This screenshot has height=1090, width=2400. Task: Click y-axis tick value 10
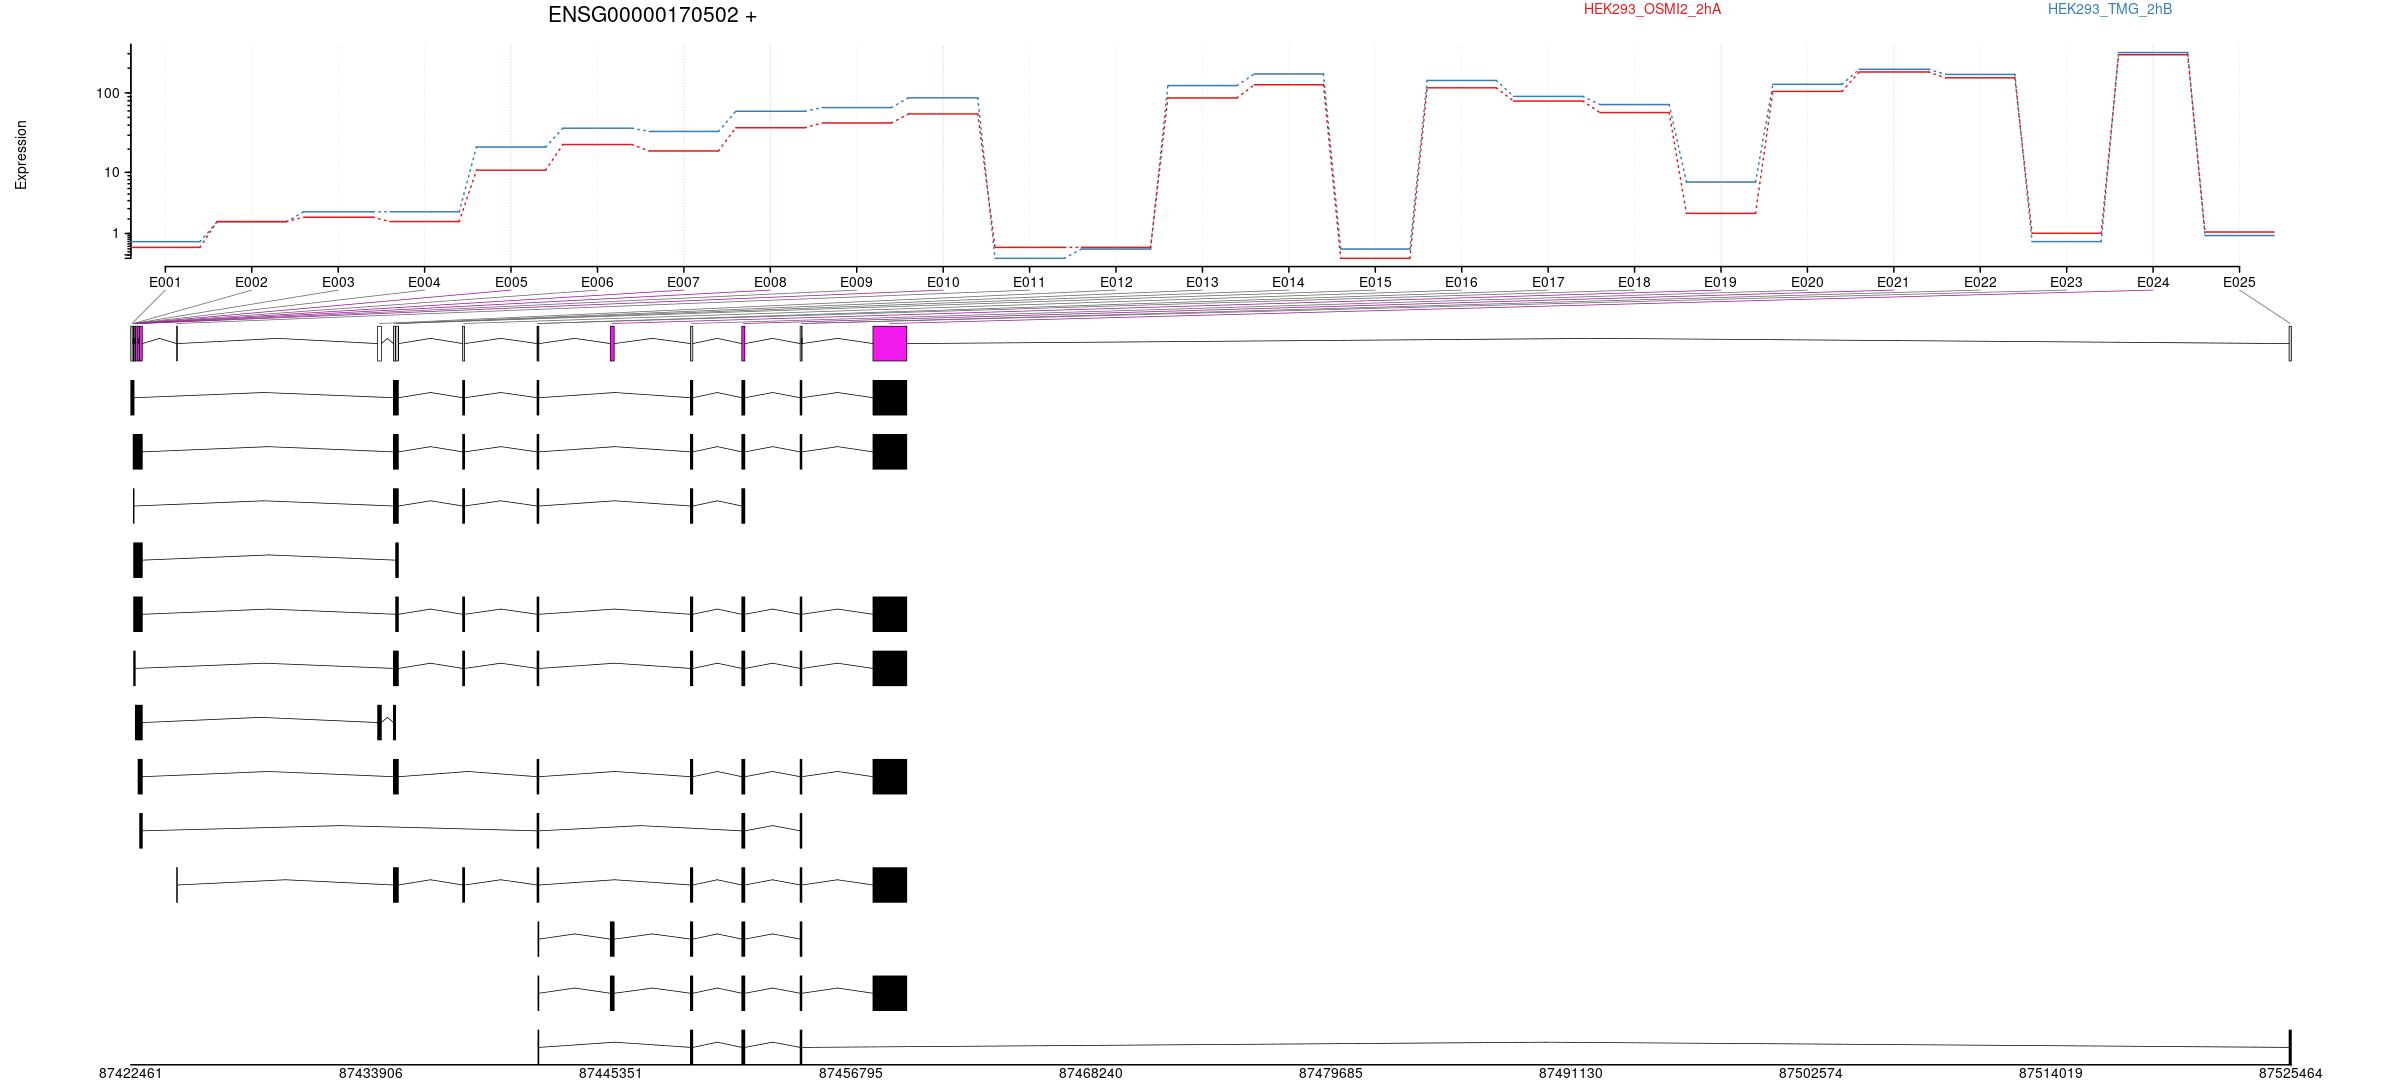click(111, 172)
